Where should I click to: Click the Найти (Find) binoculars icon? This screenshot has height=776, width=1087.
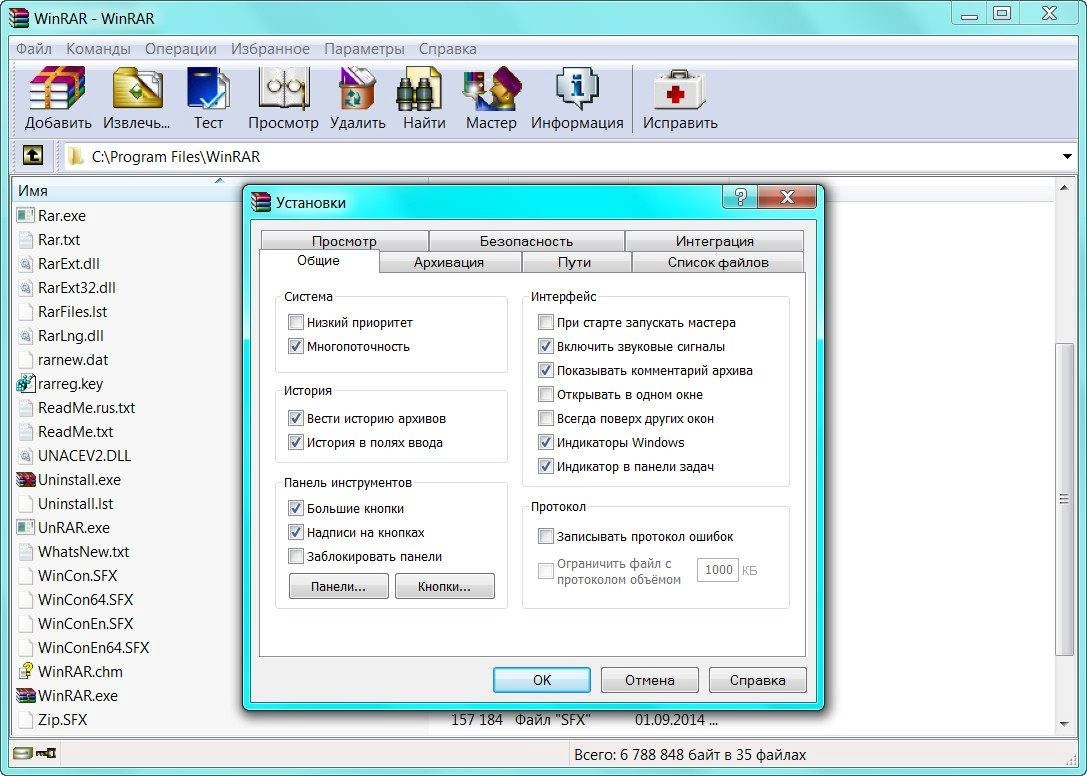(419, 88)
